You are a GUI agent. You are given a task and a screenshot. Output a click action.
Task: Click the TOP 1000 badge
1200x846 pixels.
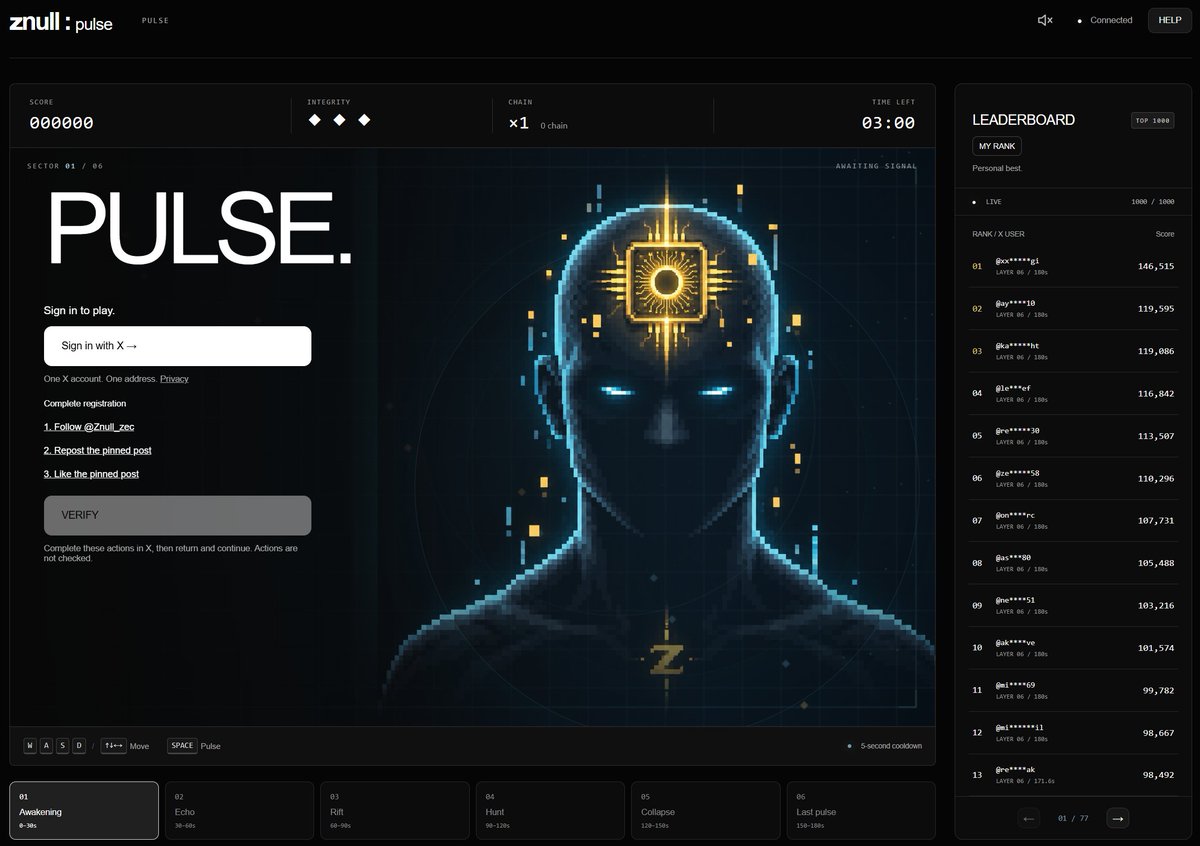coord(1153,120)
